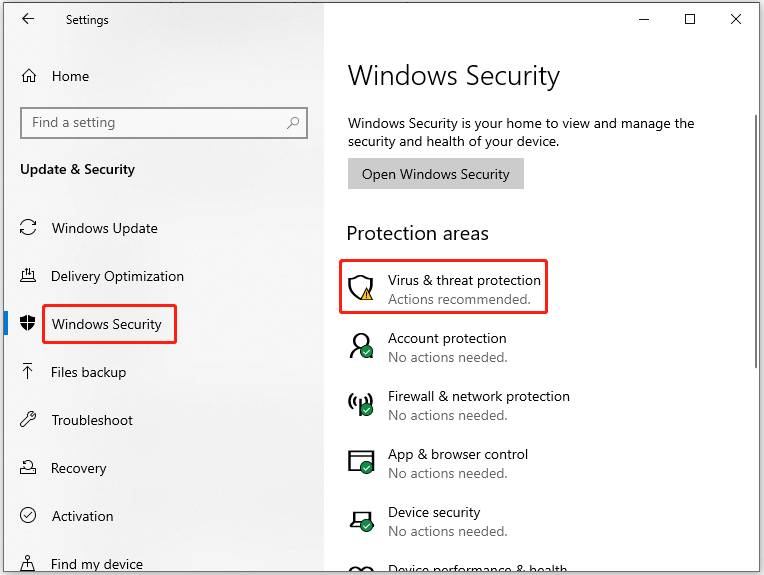This screenshot has height=575, width=764.
Task: Type in the Find a setting box
Action: [150, 123]
